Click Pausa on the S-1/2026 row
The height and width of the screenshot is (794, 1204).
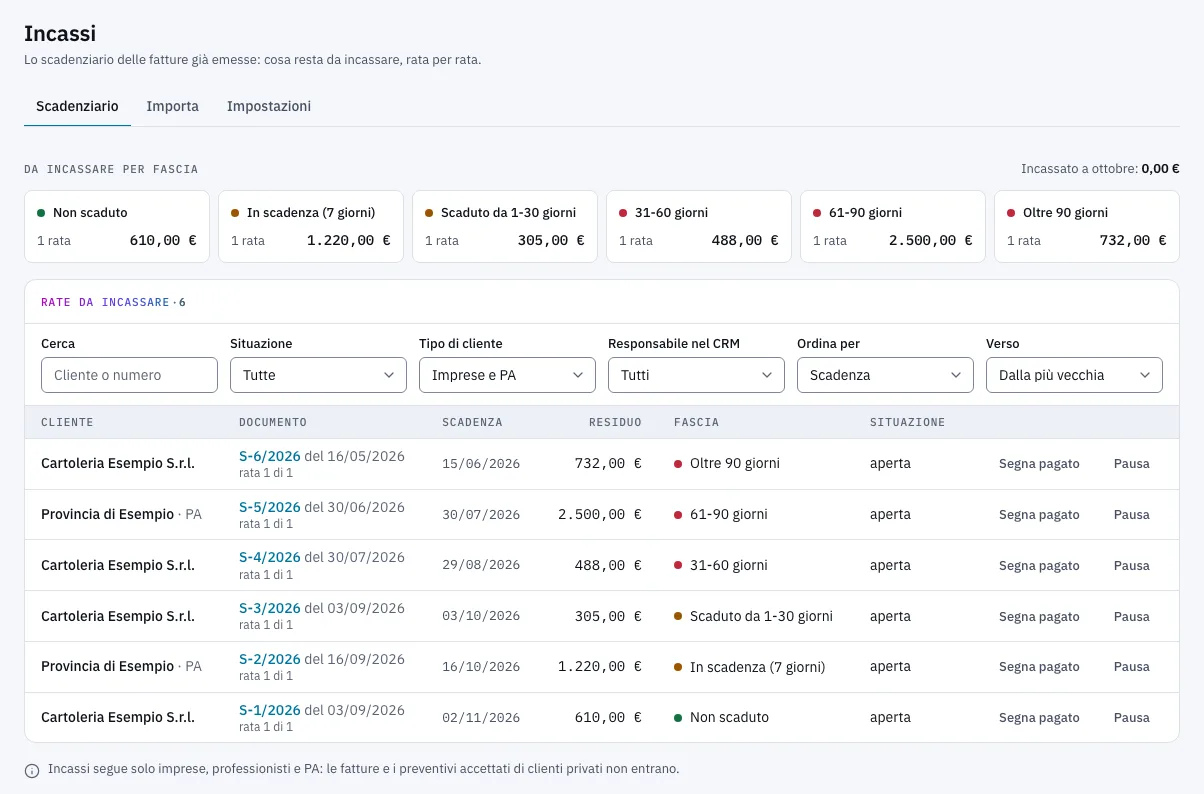1132,718
